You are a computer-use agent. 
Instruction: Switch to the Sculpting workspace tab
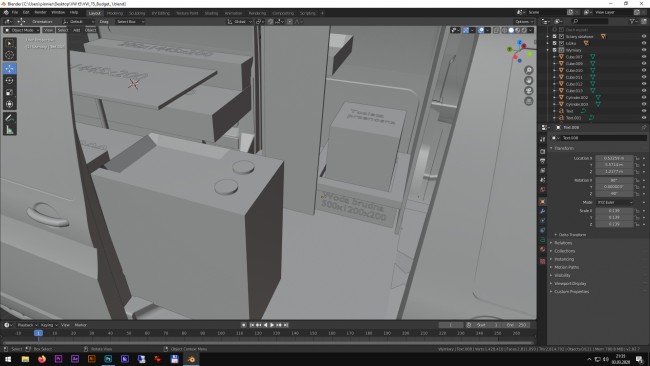click(x=137, y=13)
